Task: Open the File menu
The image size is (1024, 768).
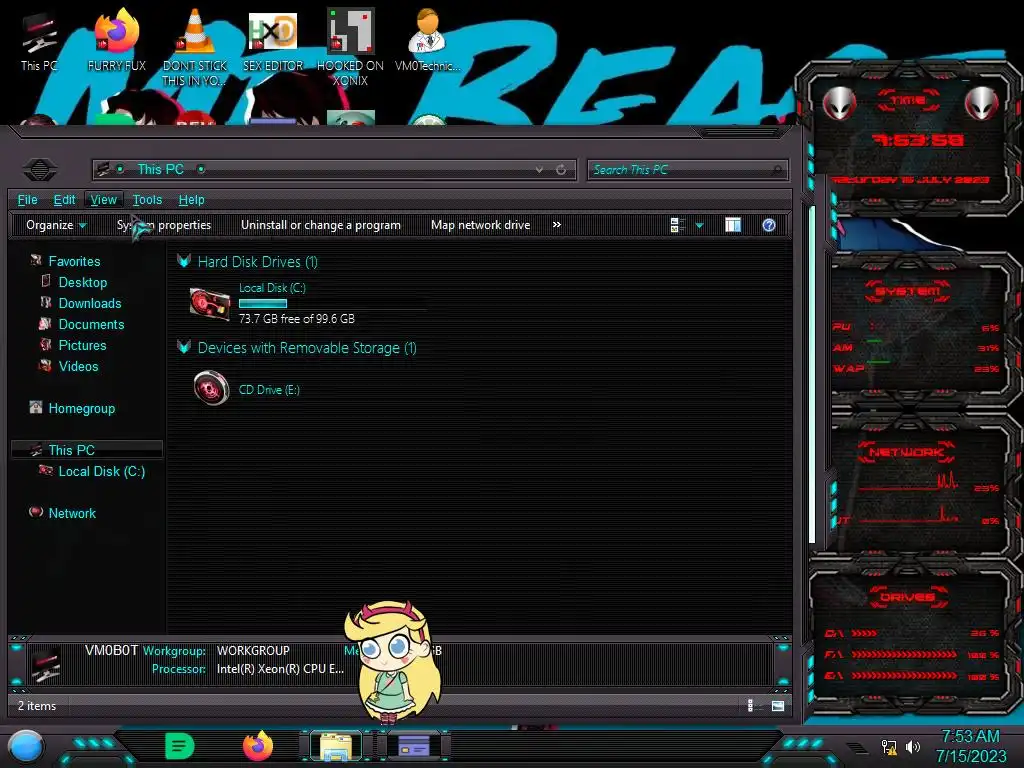Action: click(27, 200)
